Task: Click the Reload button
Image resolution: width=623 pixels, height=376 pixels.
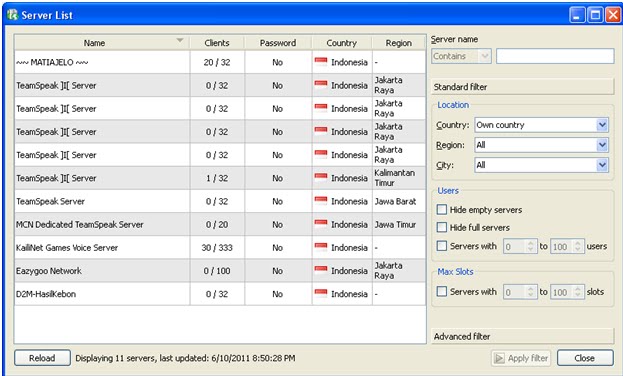Action: click(42, 358)
